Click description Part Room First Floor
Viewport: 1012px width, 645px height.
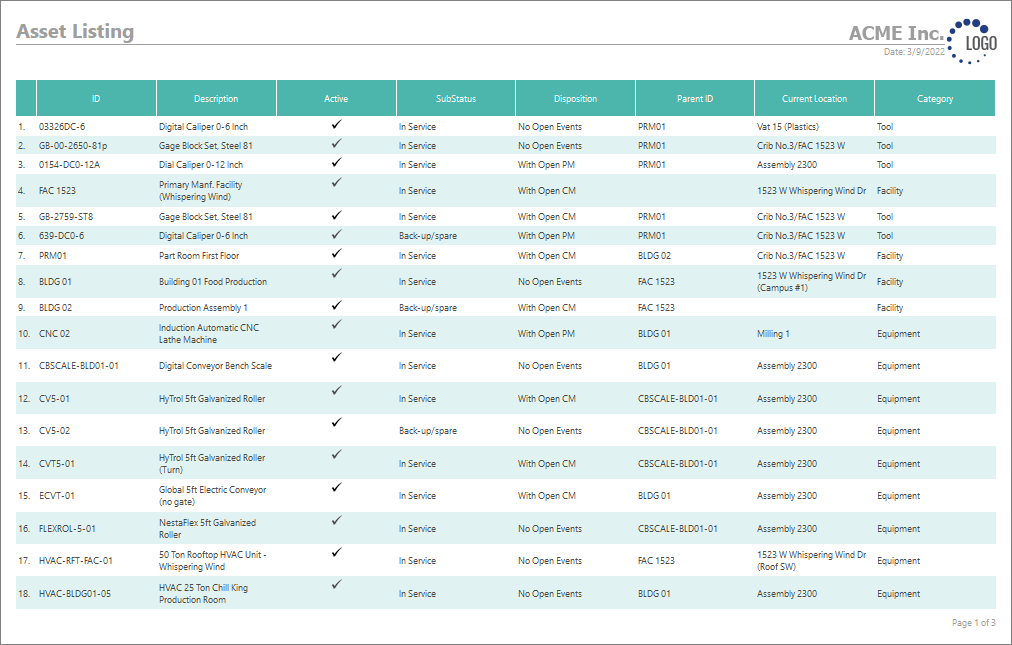tap(199, 256)
